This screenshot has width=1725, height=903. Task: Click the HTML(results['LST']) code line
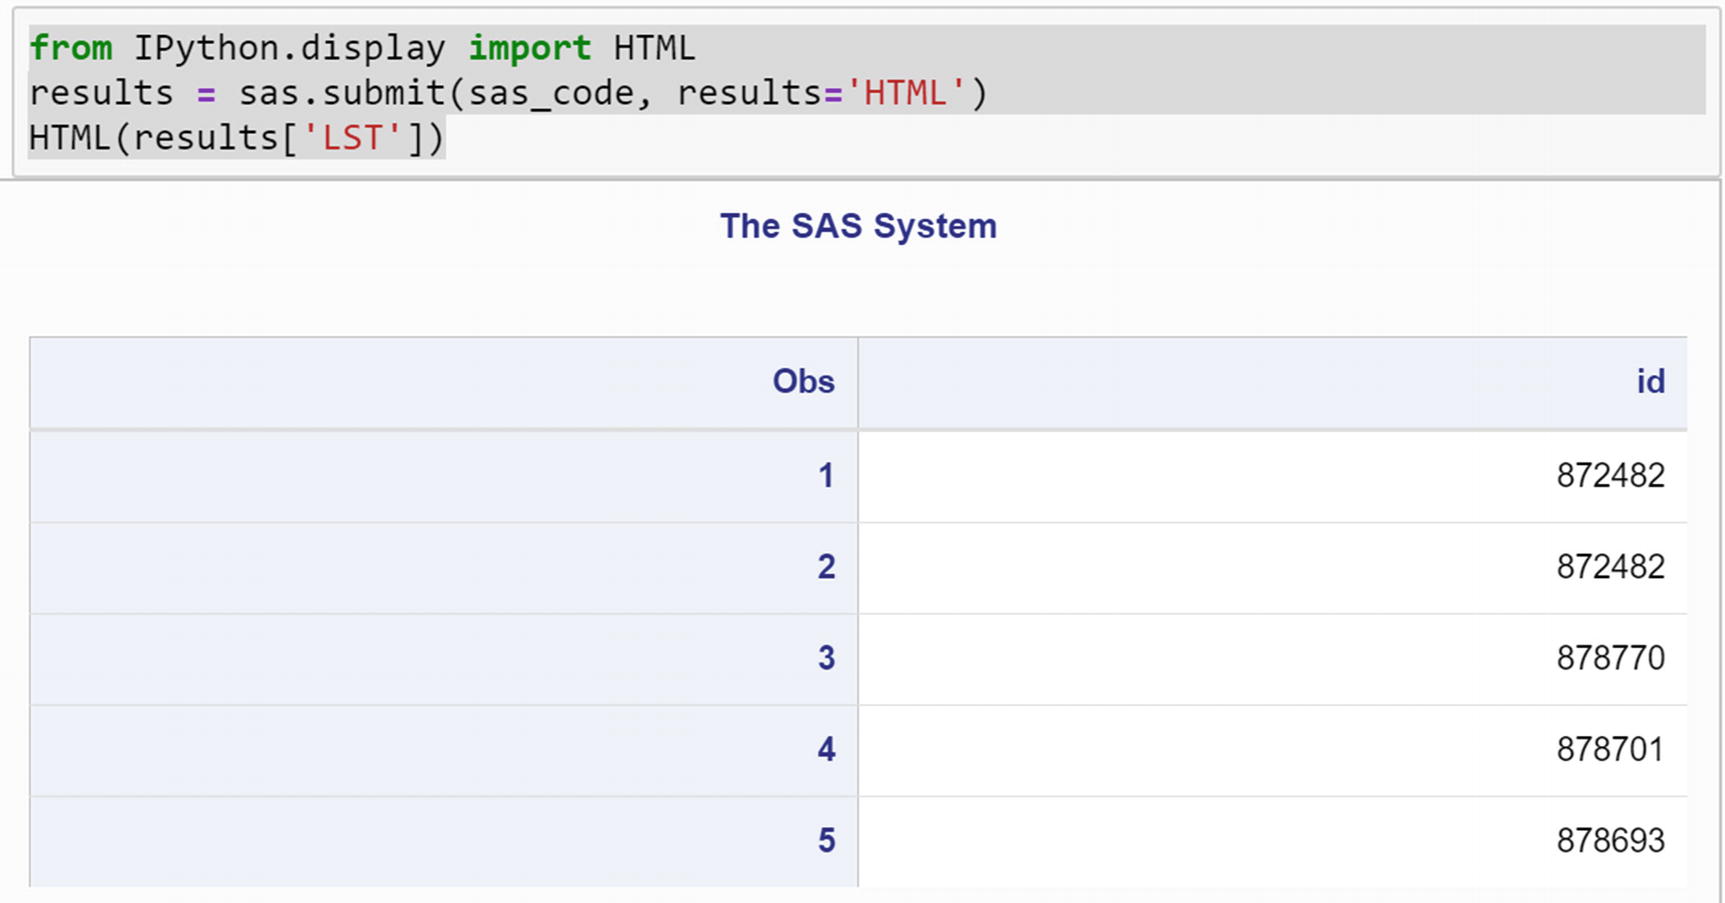(x=236, y=138)
